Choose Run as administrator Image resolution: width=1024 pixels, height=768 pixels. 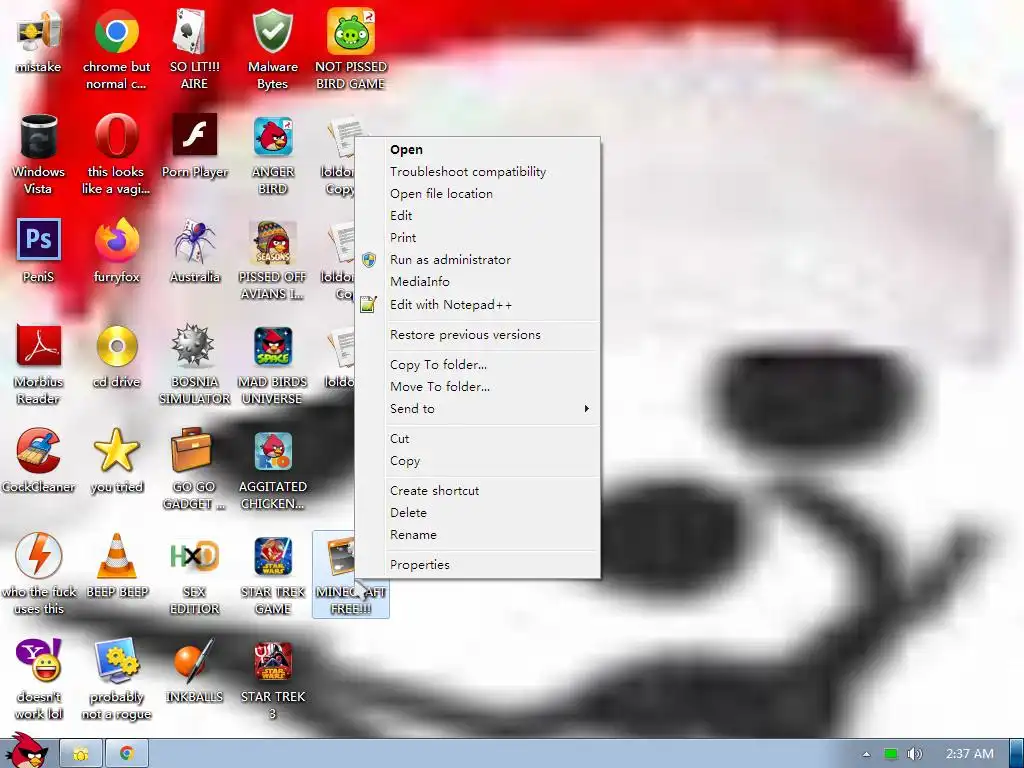[478, 260]
